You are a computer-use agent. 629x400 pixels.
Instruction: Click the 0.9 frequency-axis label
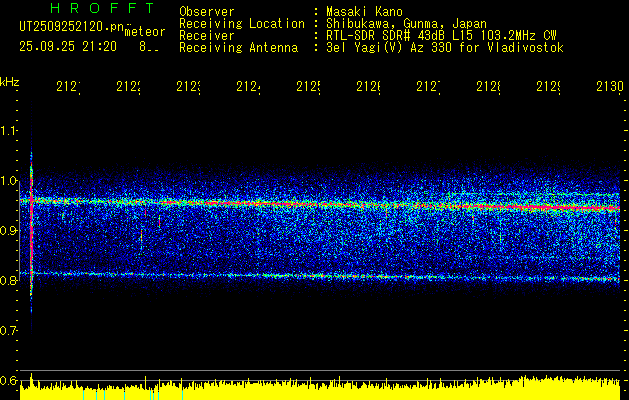tap(8, 230)
